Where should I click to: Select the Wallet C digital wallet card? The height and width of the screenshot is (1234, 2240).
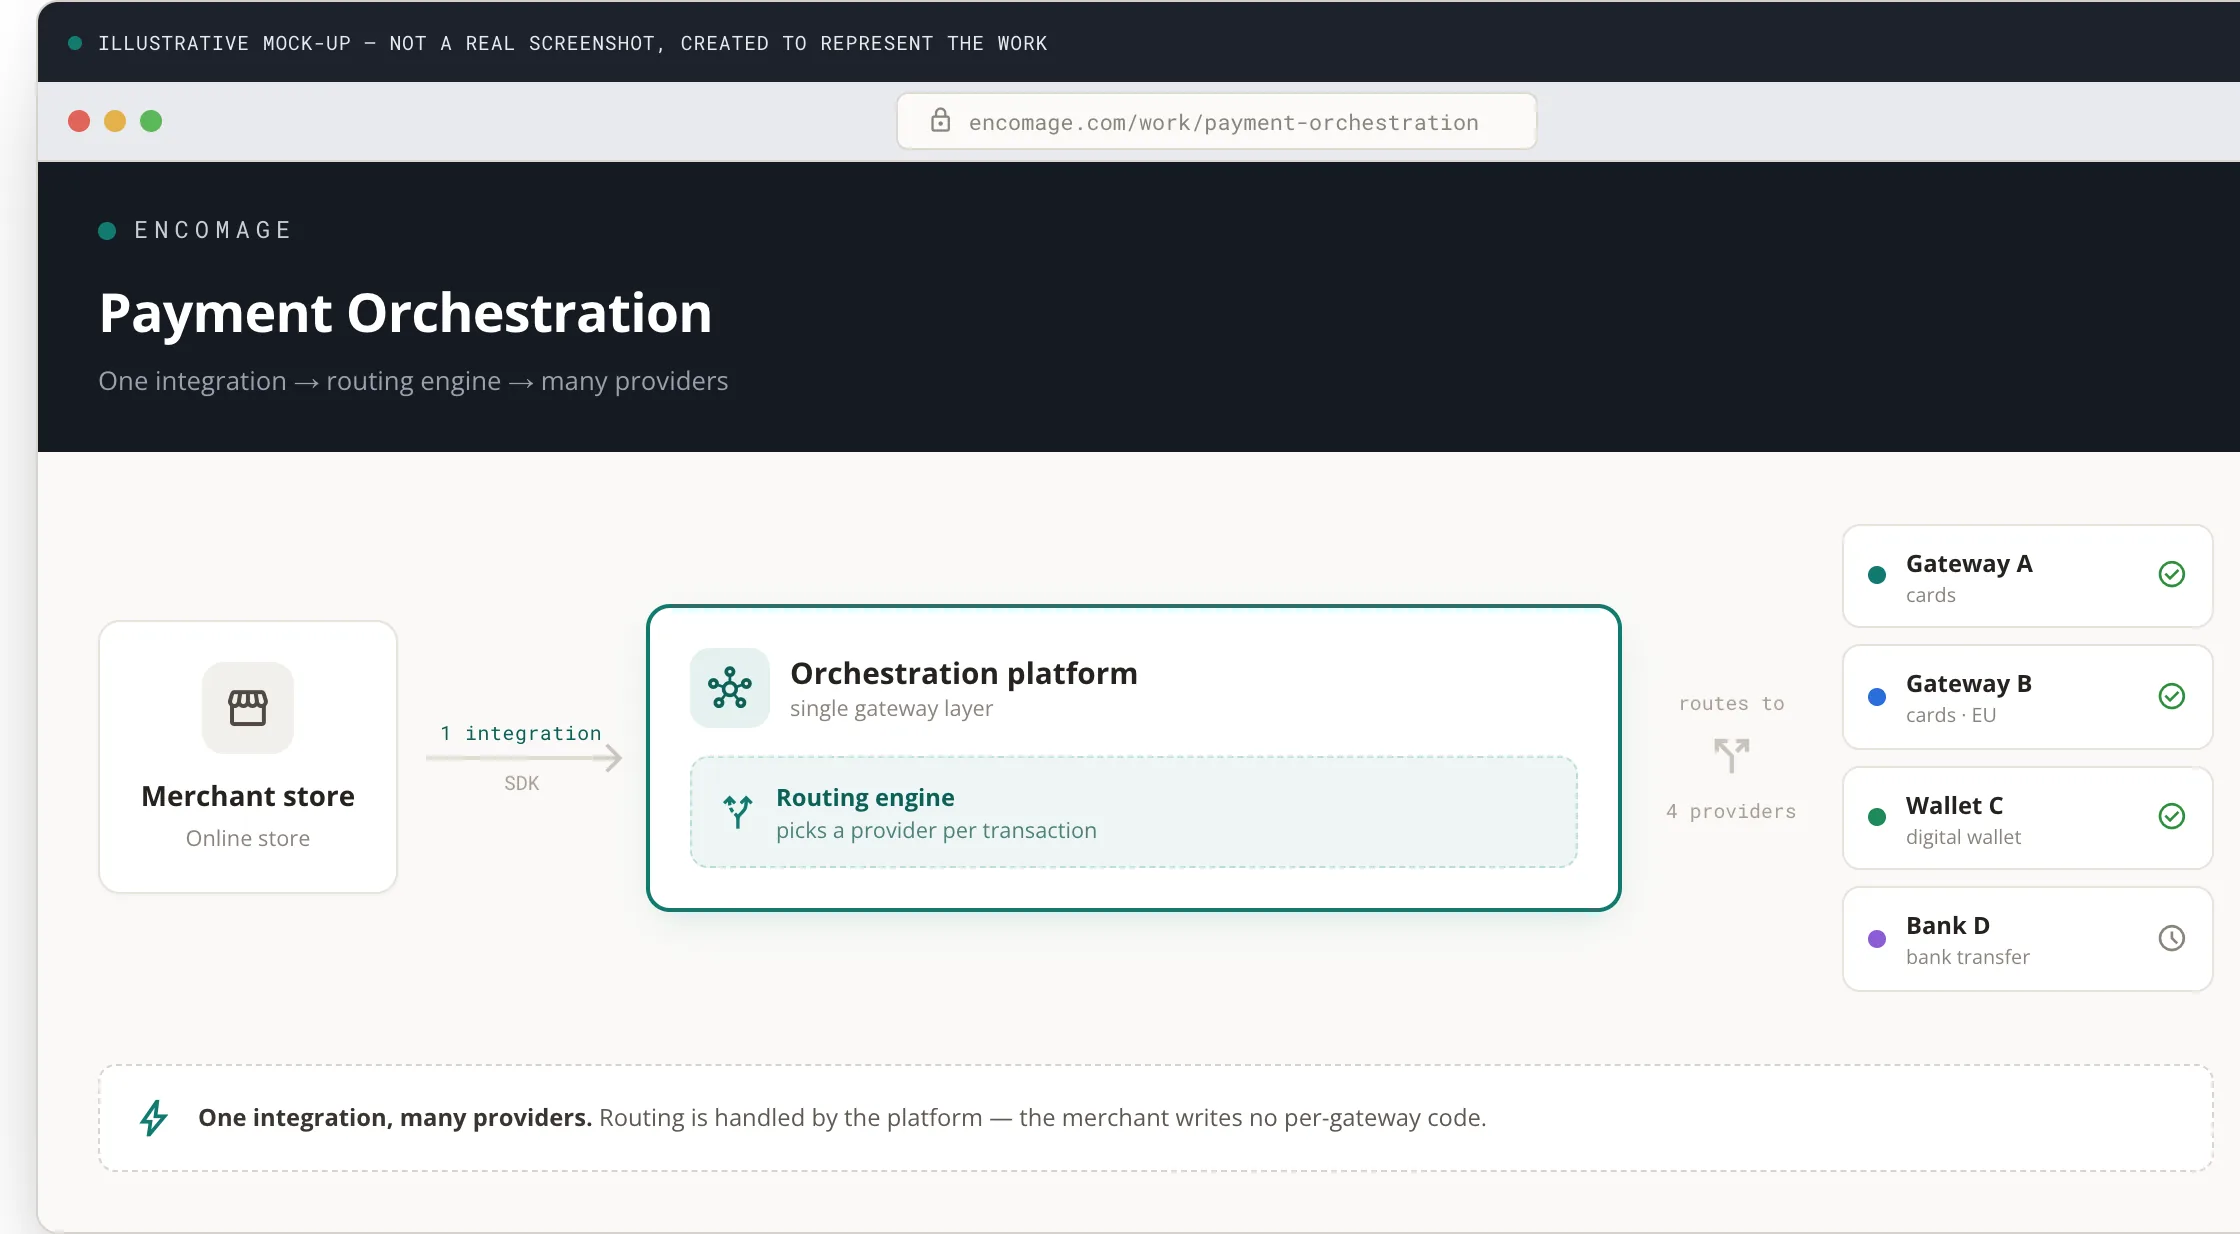pyautogui.click(x=2027, y=818)
